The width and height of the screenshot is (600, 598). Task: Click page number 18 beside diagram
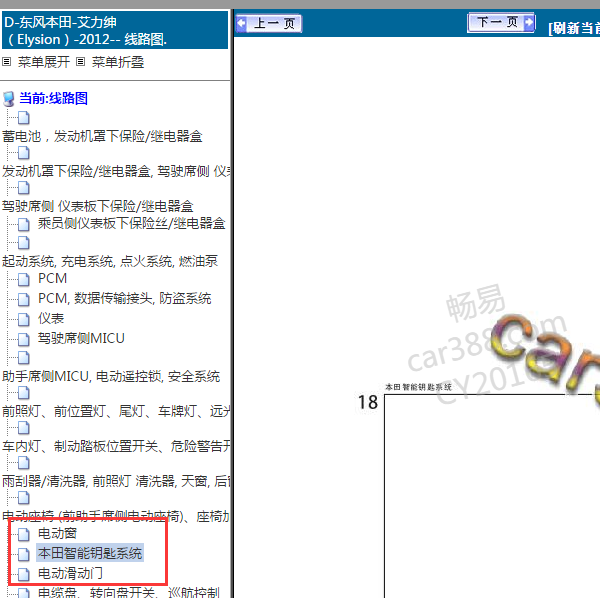pyautogui.click(x=368, y=402)
